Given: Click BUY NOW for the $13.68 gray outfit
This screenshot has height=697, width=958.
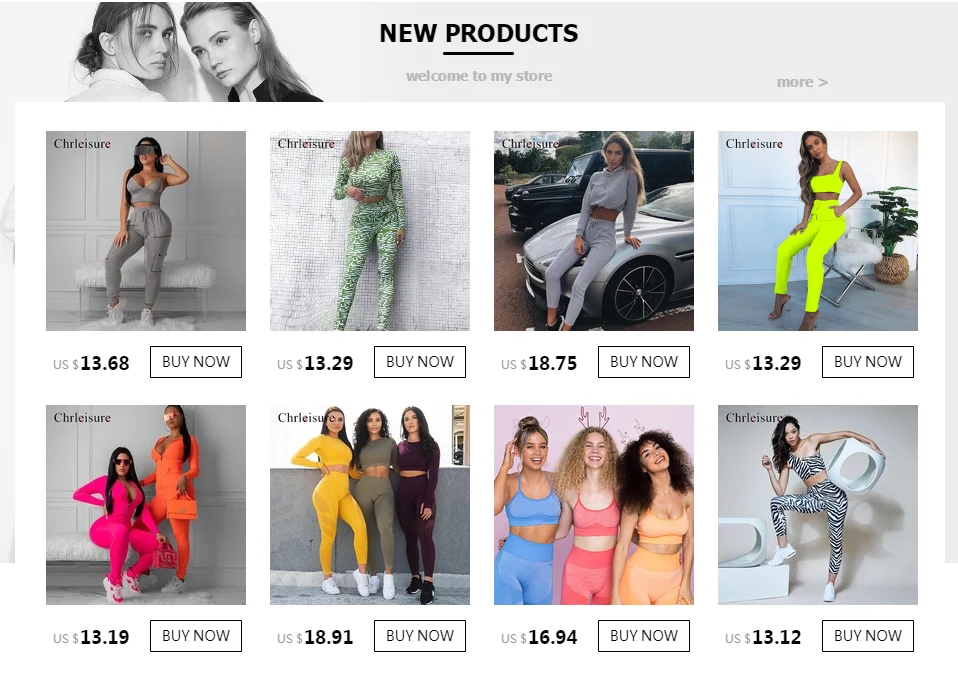Looking at the screenshot, I should 196,362.
